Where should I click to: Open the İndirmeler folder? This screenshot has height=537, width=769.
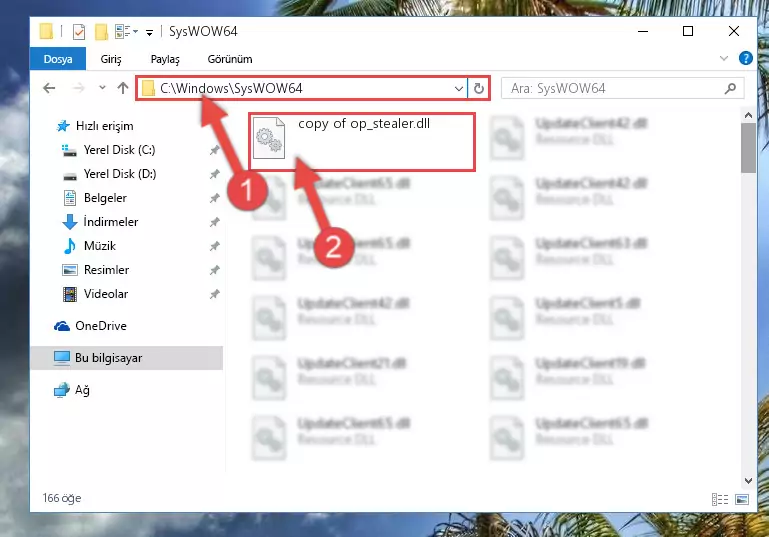pyautogui.click(x=110, y=222)
